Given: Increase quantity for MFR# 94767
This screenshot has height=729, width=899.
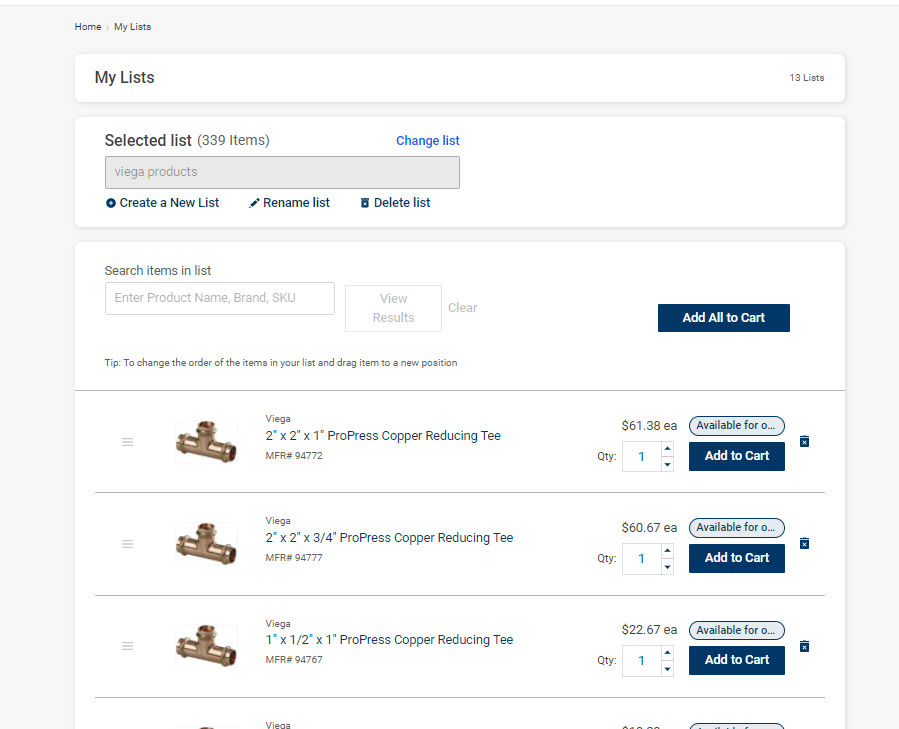Looking at the screenshot, I should pos(667,653).
